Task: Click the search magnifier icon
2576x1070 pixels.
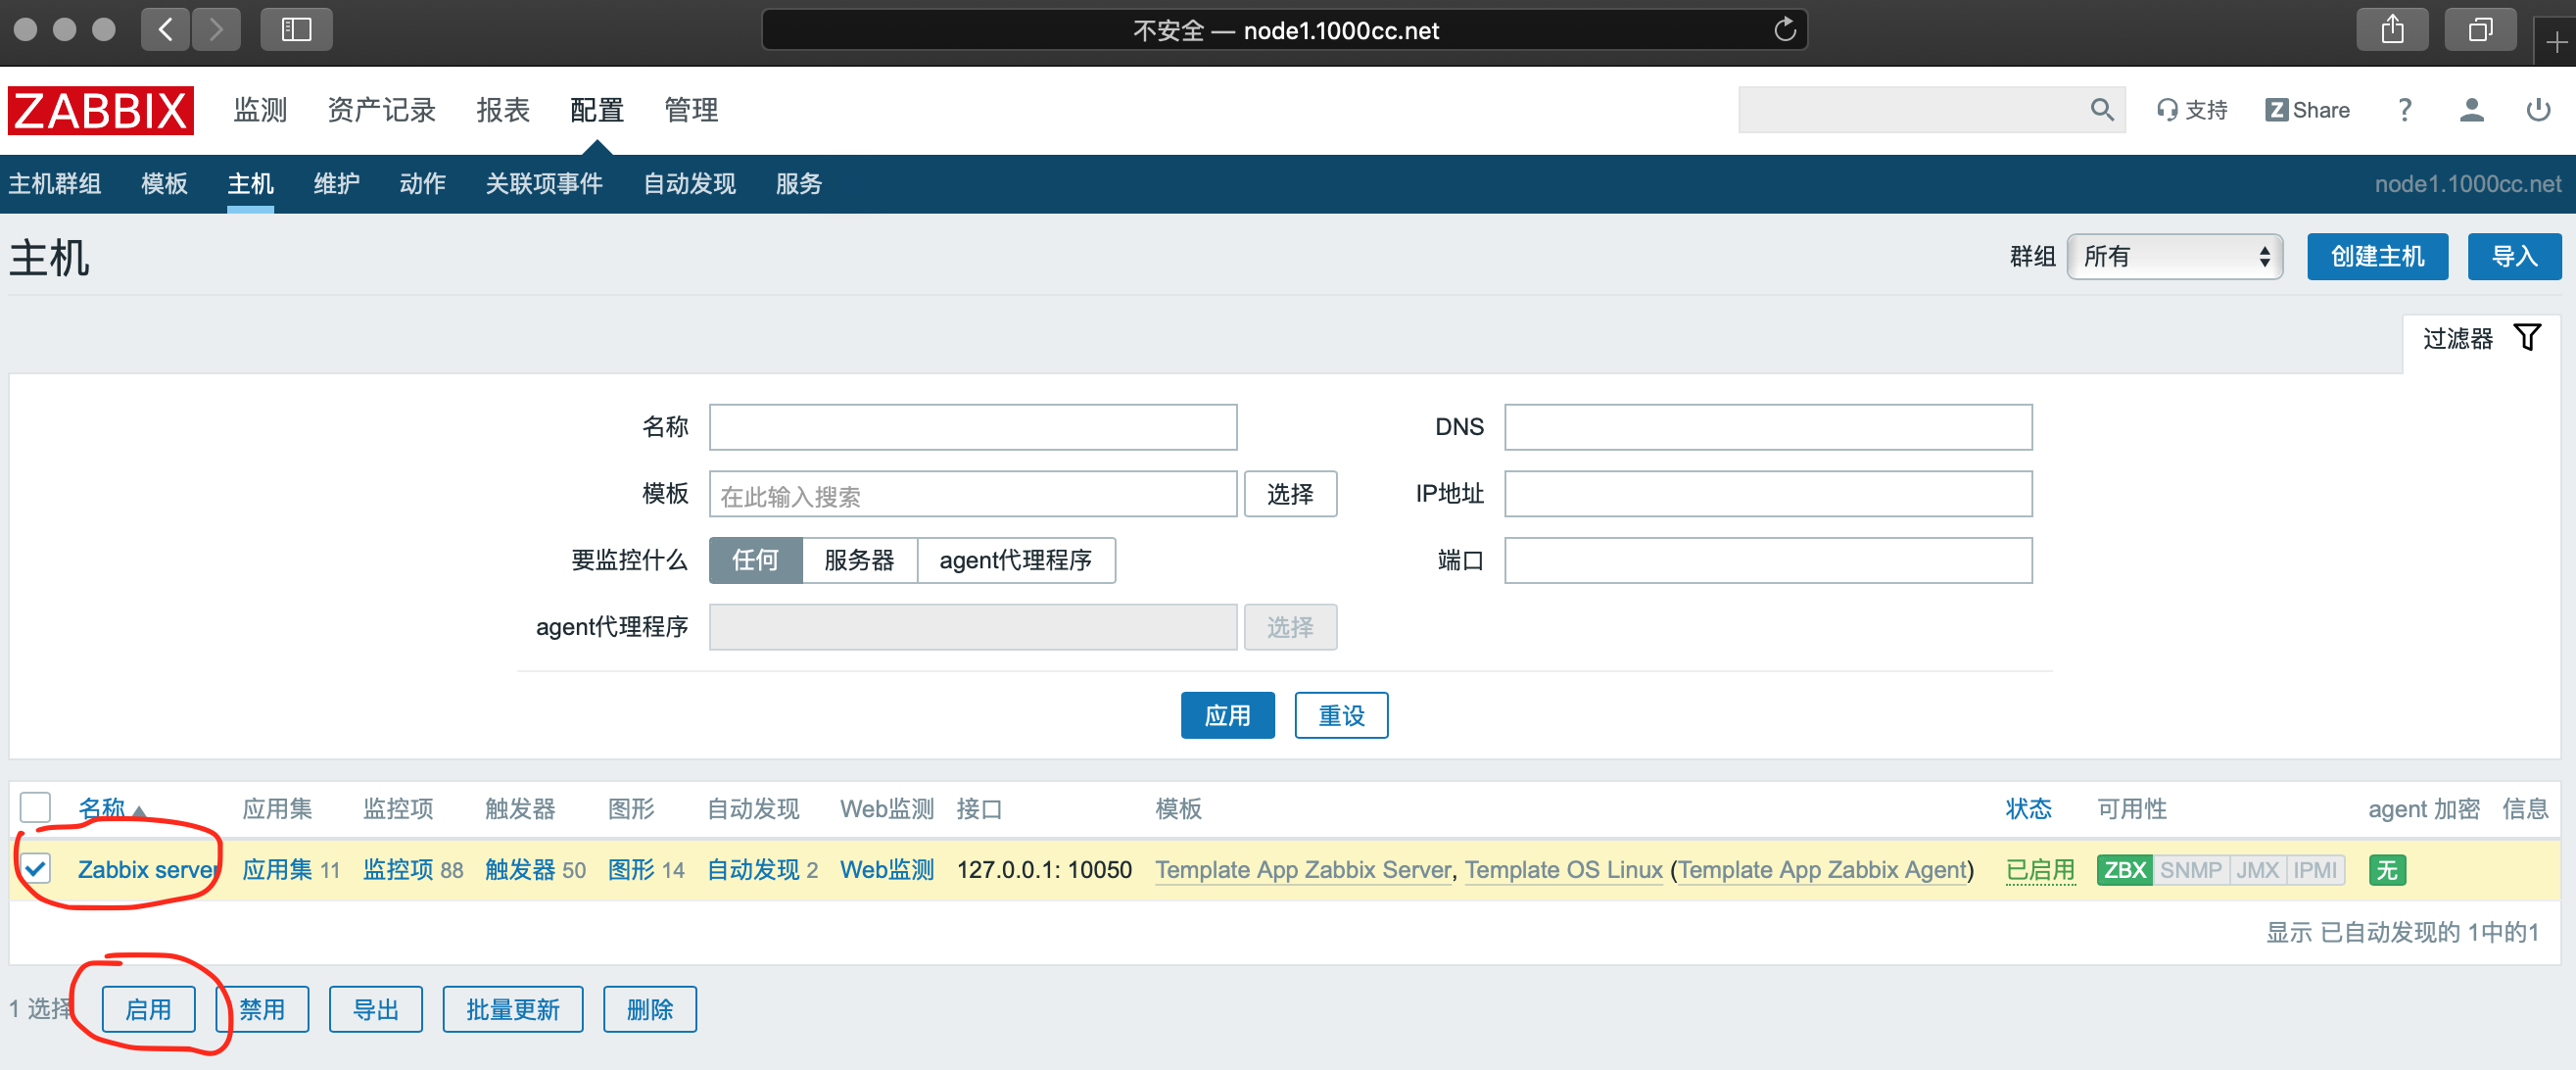Action: (x=2101, y=110)
